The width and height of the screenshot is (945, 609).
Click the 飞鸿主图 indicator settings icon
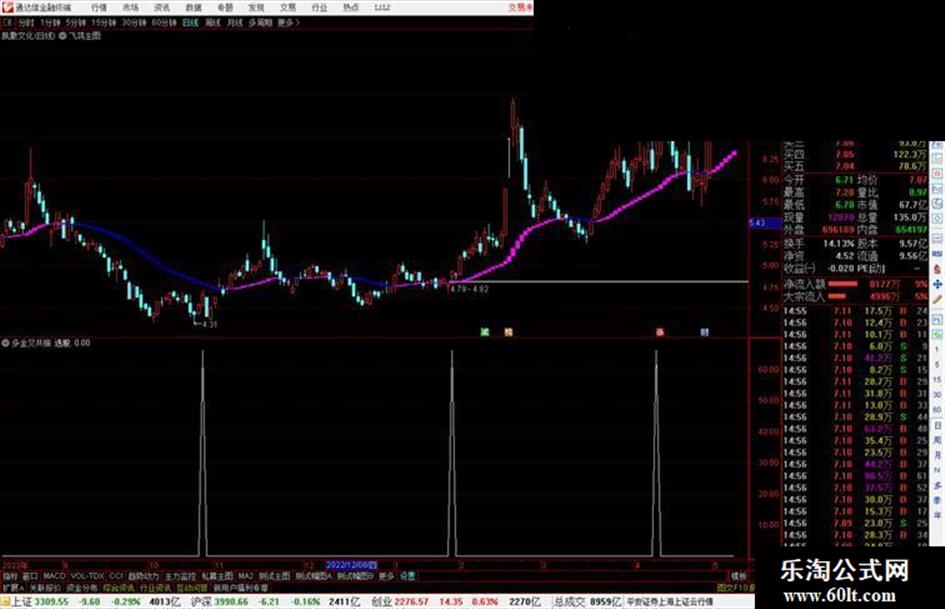coord(63,36)
